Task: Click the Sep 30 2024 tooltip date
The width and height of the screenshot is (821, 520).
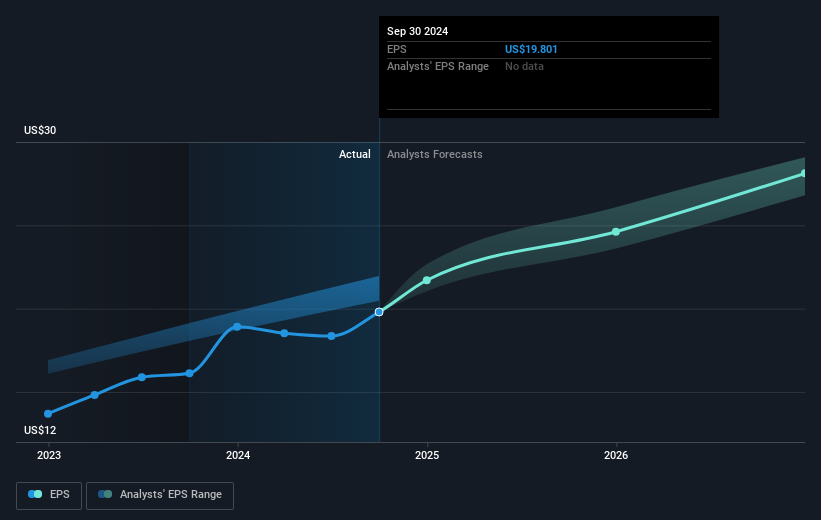Action: [x=417, y=31]
